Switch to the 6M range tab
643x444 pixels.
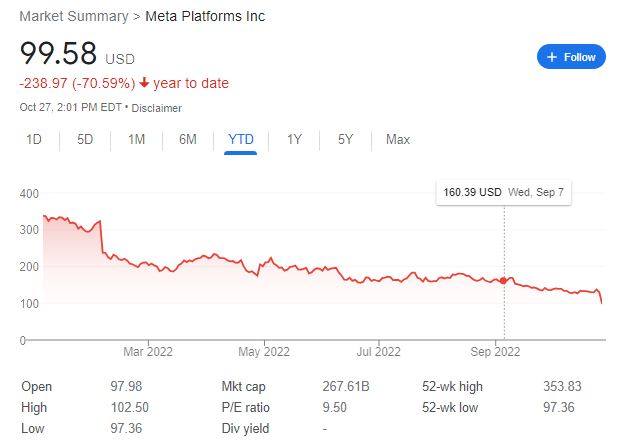pyautogui.click(x=188, y=140)
